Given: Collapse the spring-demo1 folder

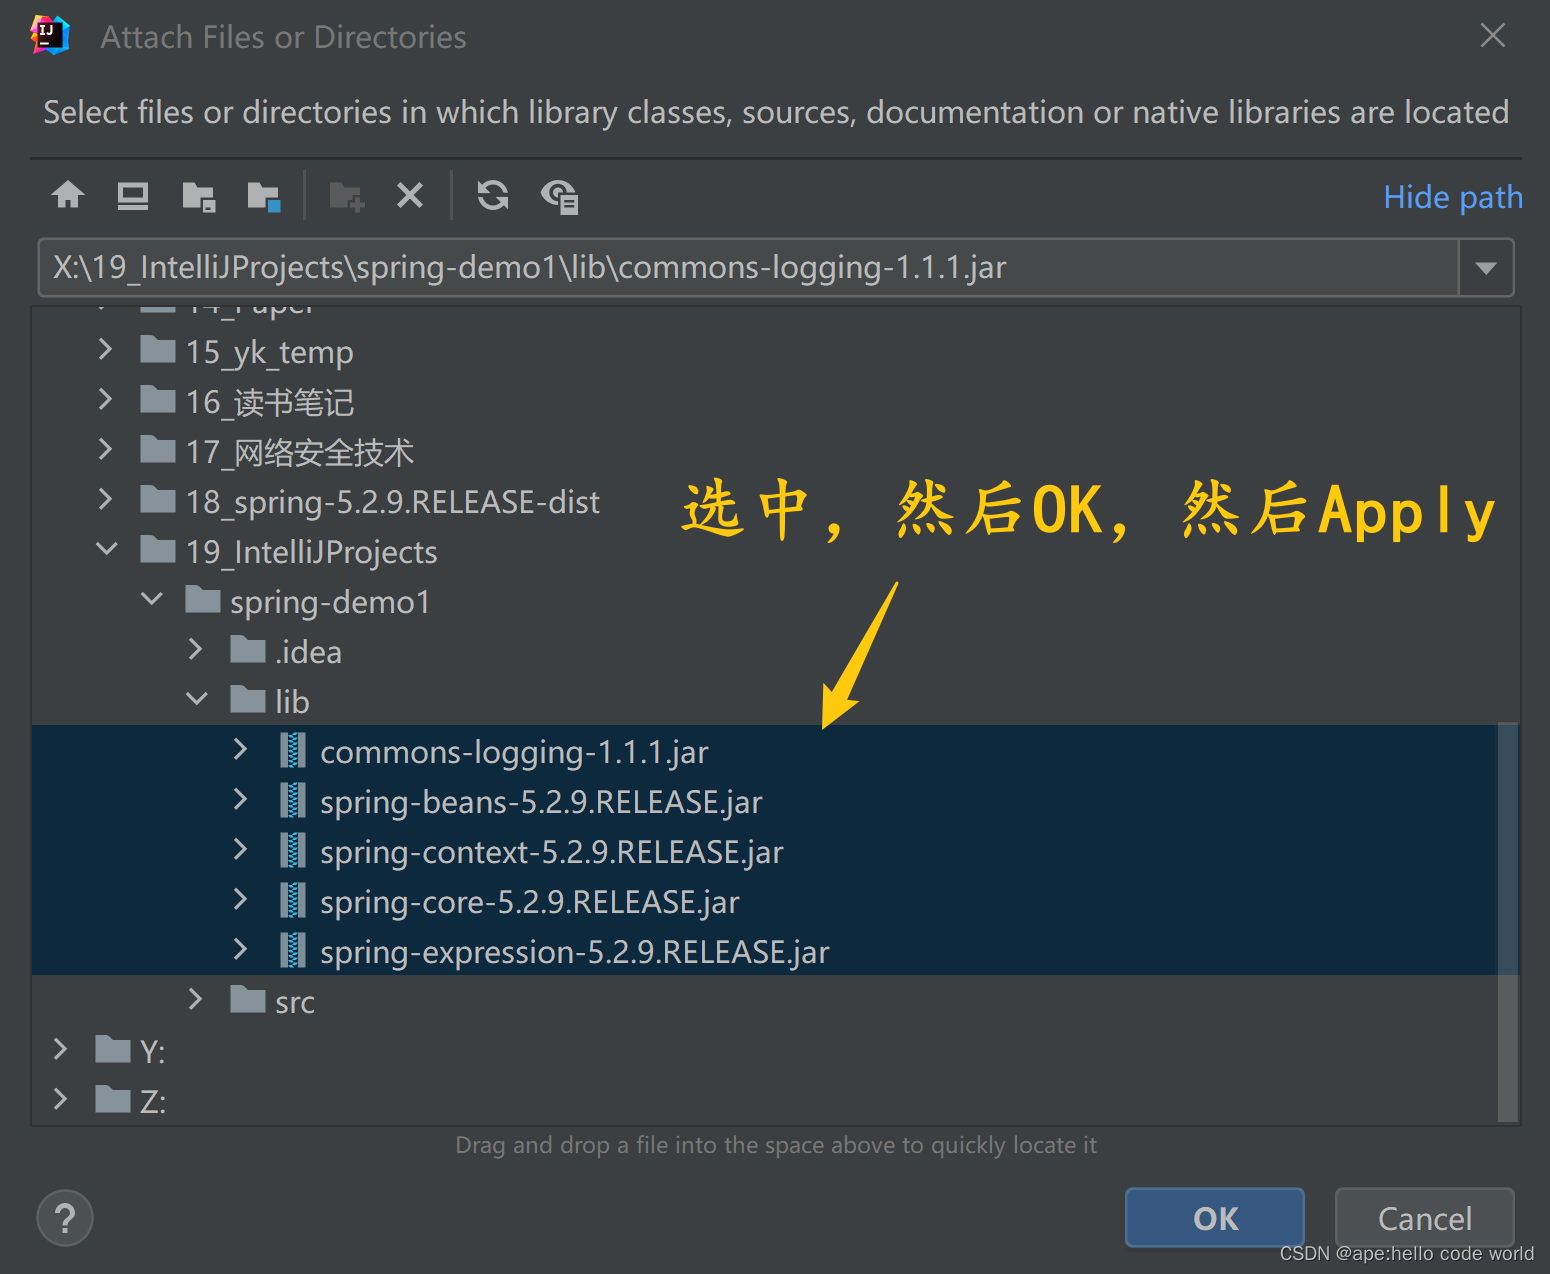Looking at the screenshot, I should coord(152,599).
